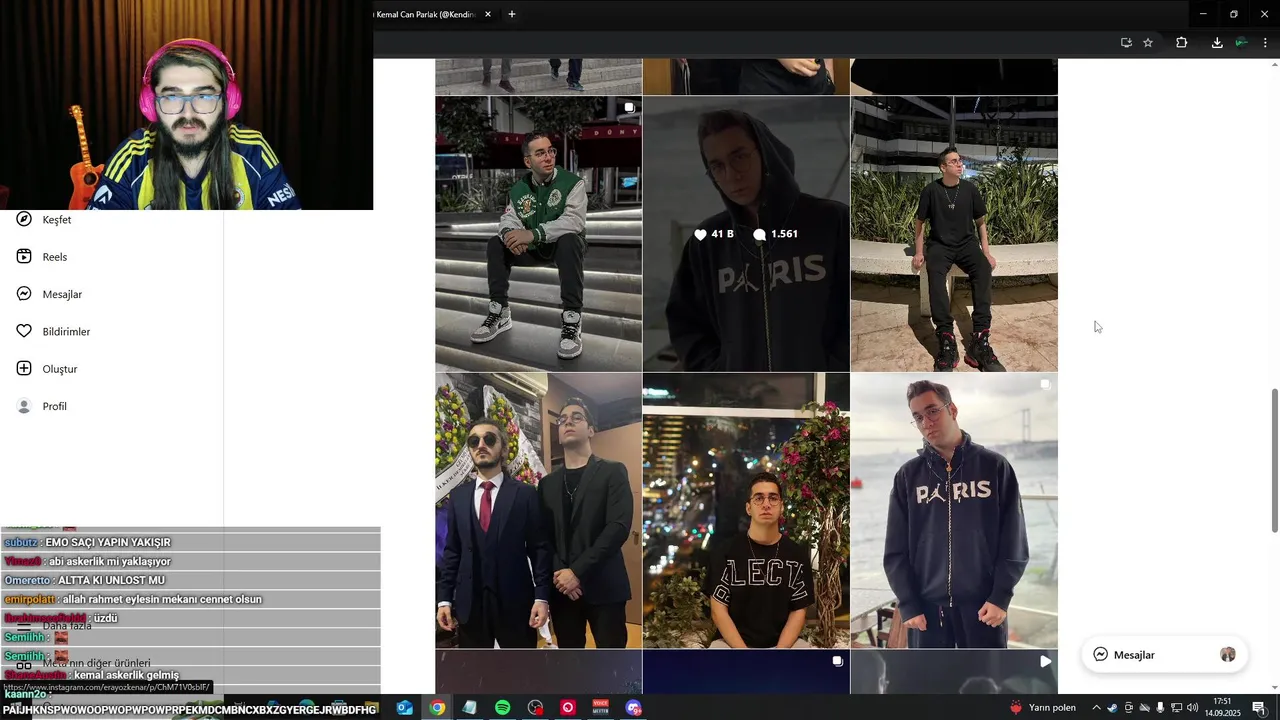Switch to the Kemal Can Parlak tab
The image size is (1280, 720).
pyautogui.click(x=426, y=15)
